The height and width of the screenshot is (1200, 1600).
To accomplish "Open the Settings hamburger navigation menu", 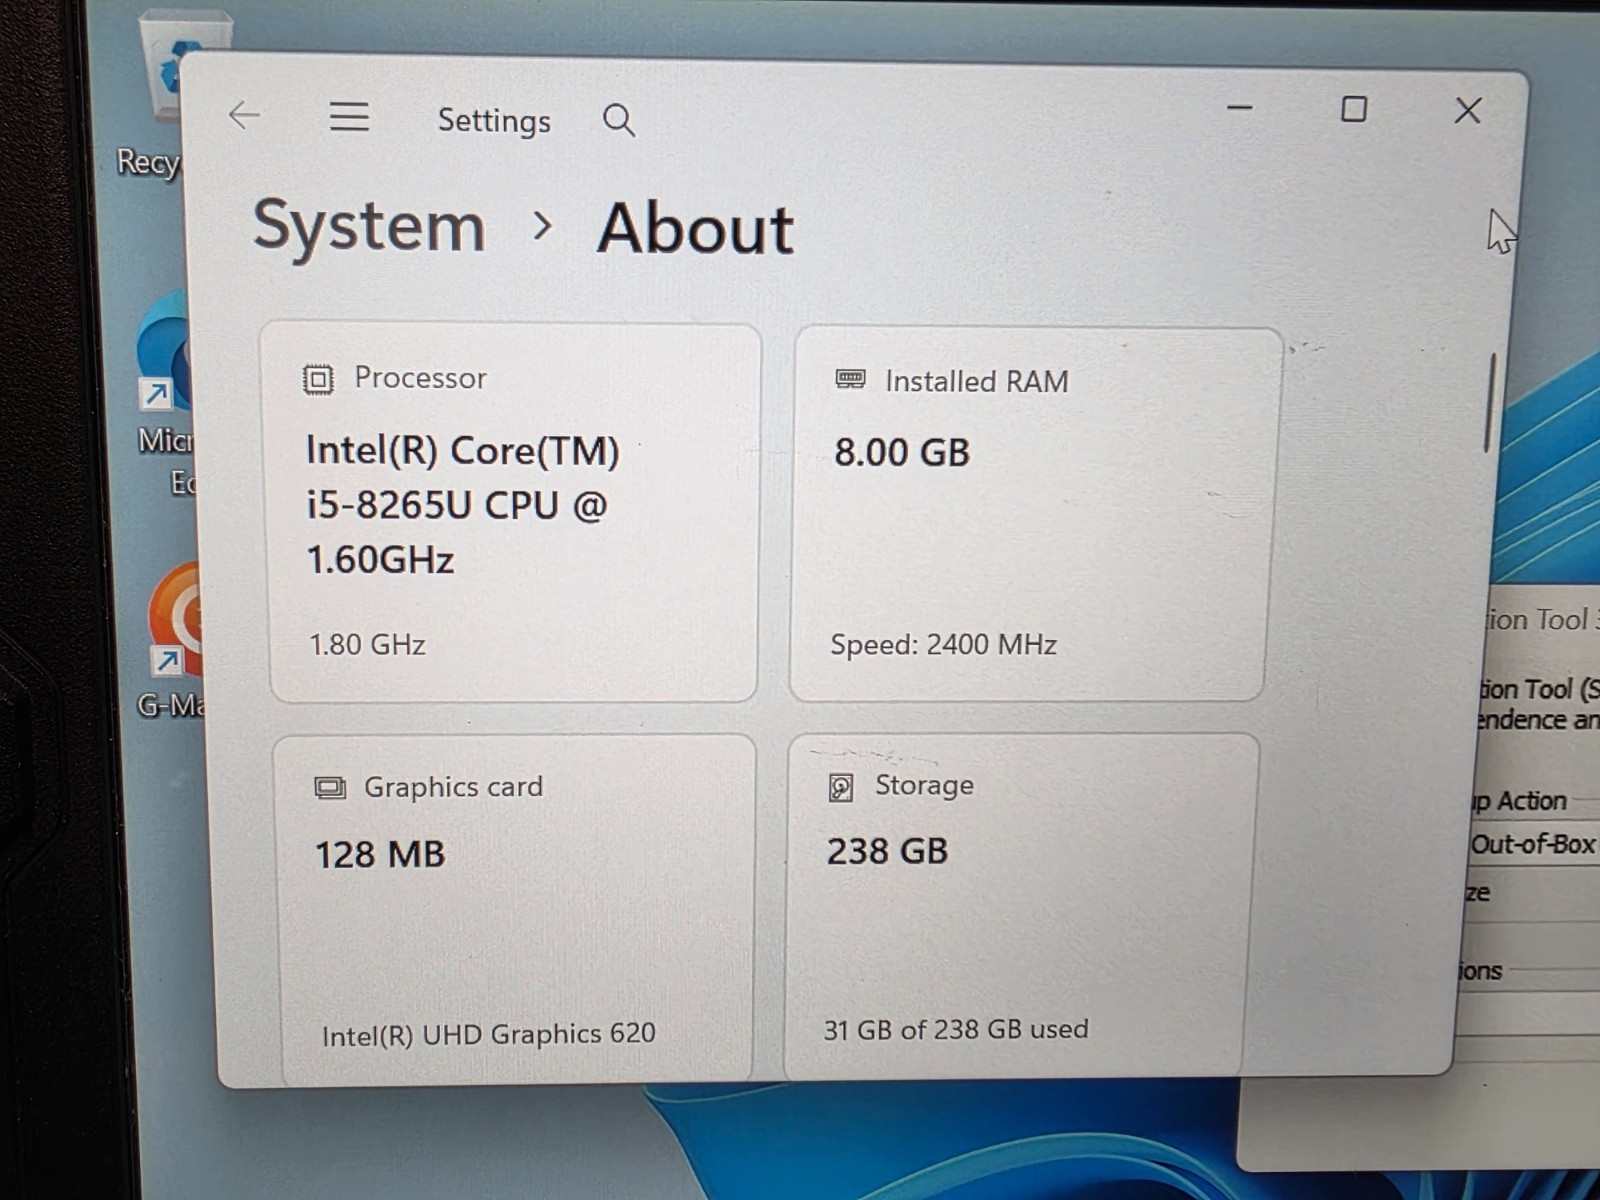I will (349, 117).
